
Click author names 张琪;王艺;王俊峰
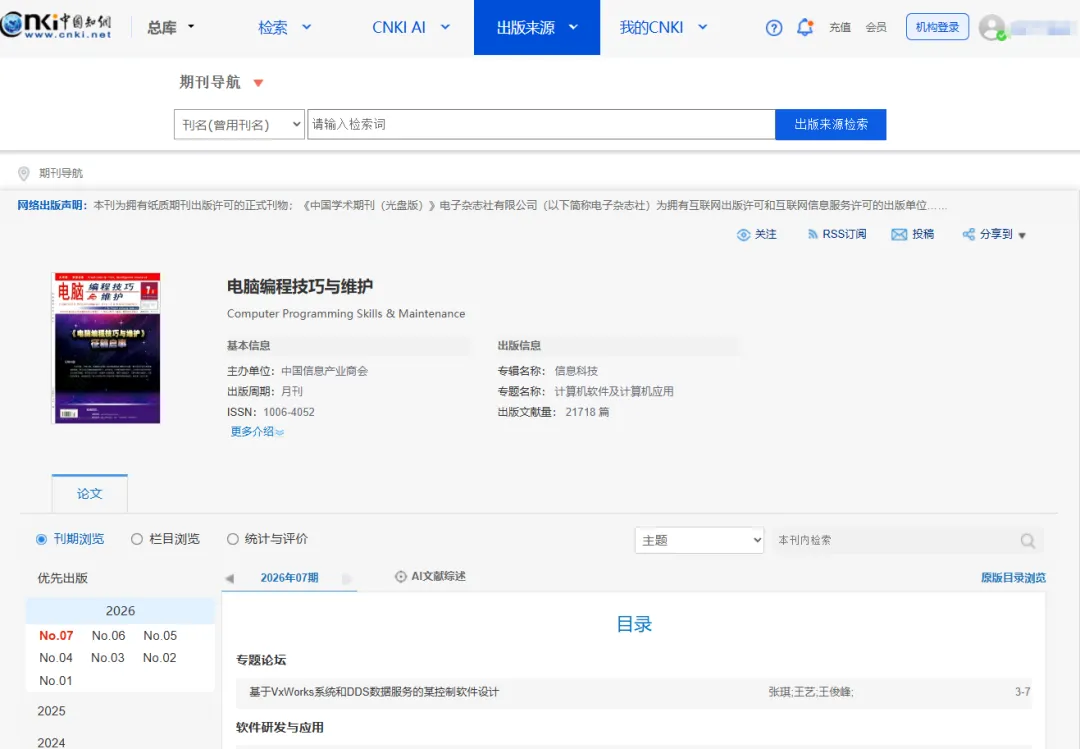811,692
